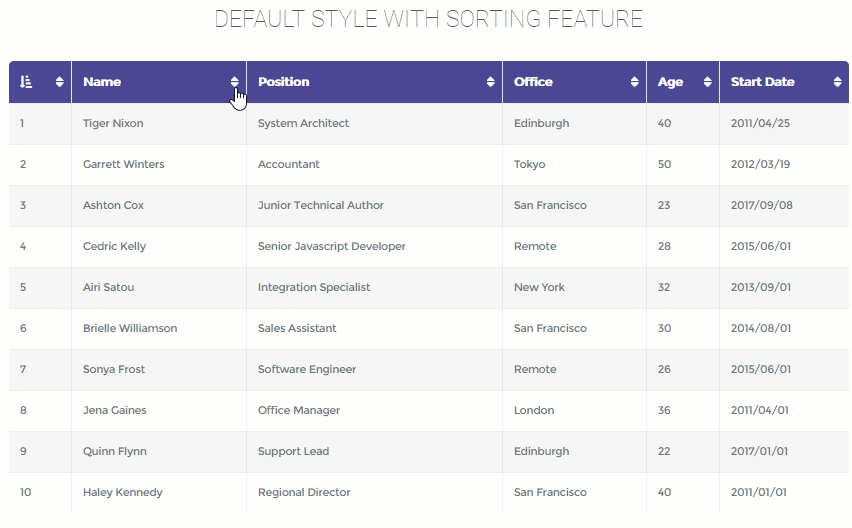Select the Cedric Kelly row name

(x=114, y=246)
